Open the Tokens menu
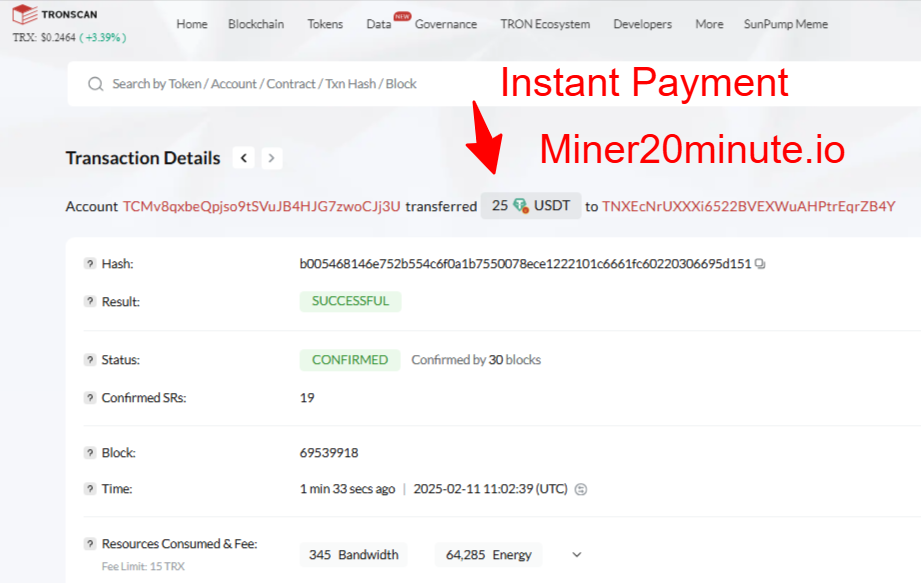 325,24
